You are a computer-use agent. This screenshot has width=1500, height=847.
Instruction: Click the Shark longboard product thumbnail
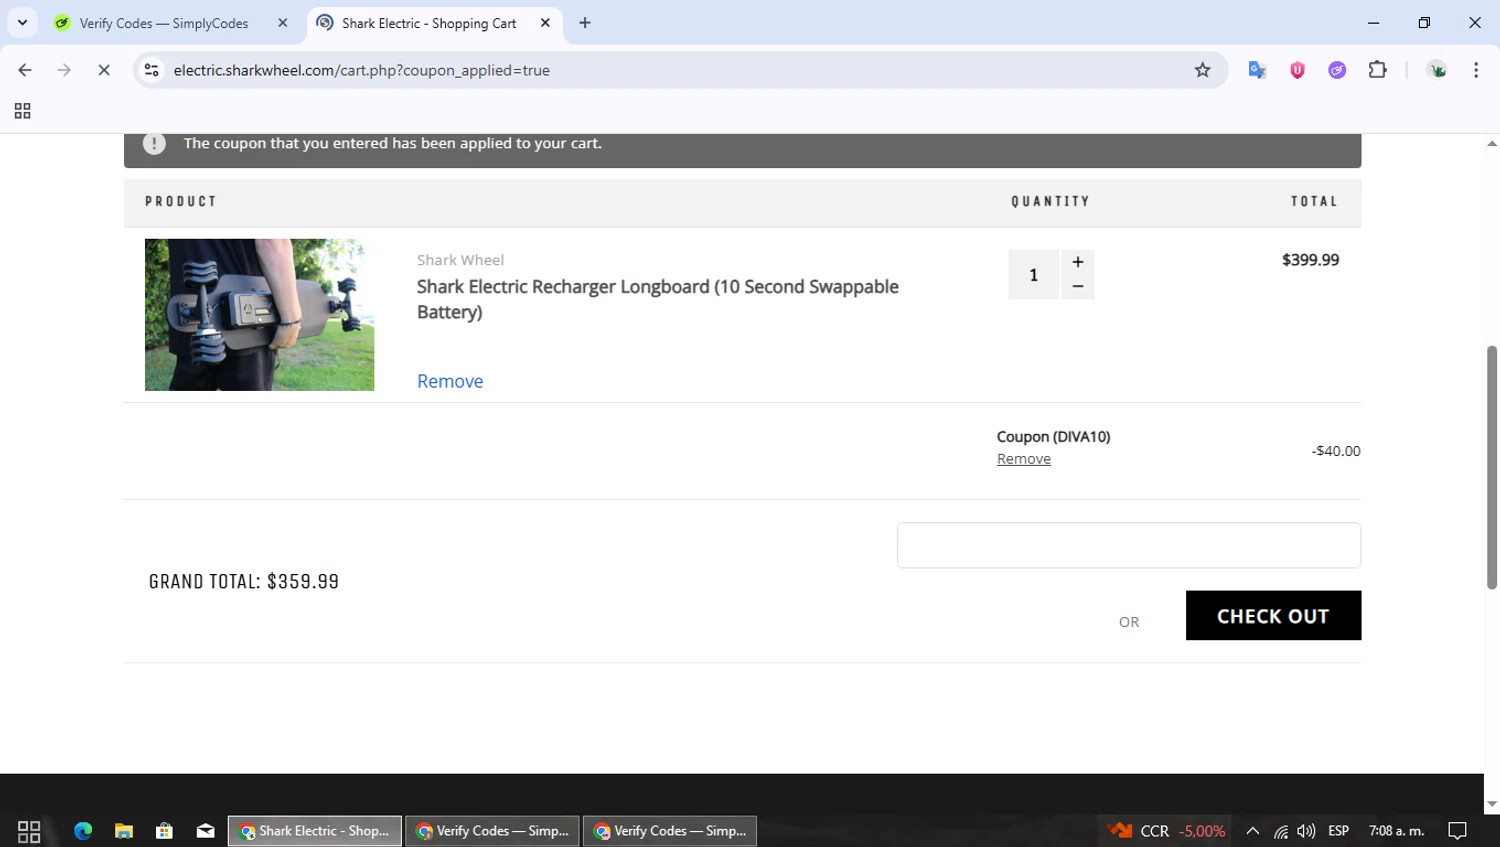[x=259, y=315]
